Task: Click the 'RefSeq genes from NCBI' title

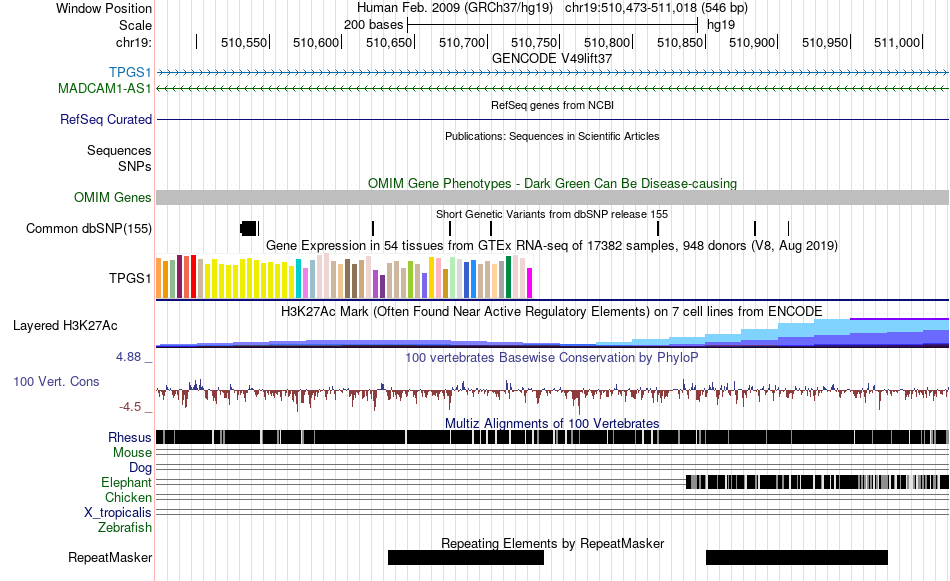Action: pos(552,105)
